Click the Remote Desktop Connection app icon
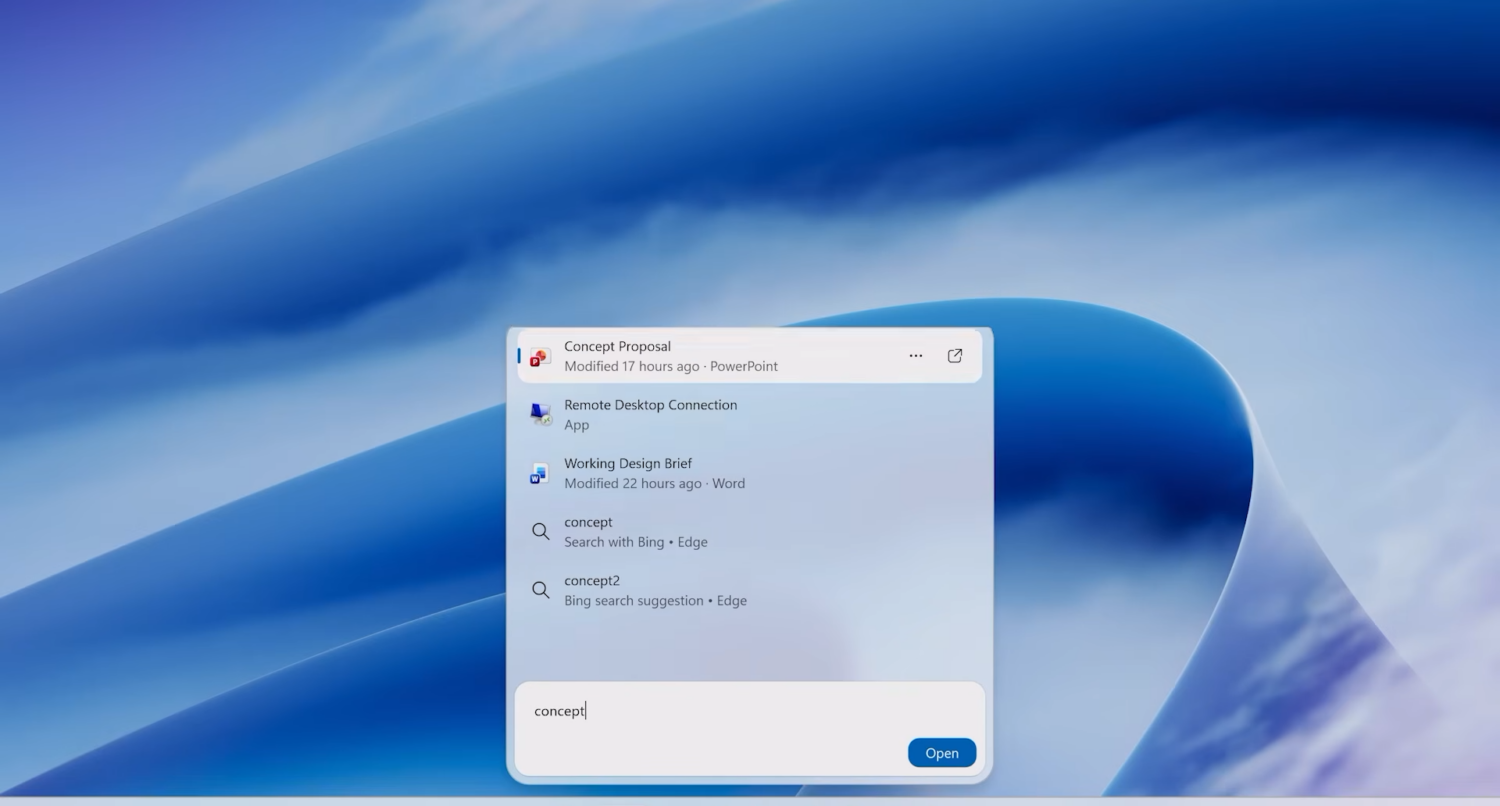The height and width of the screenshot is (806, 1500). click(540, 414)
